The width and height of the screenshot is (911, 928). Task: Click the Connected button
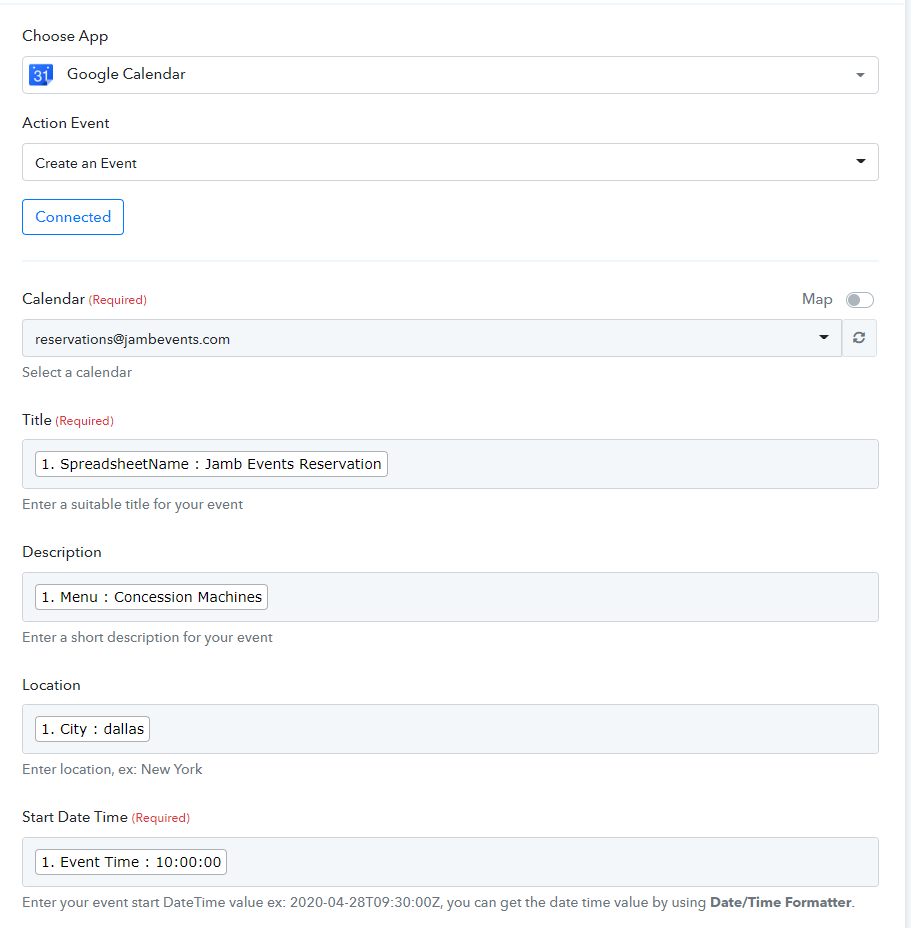coord(73,217)
